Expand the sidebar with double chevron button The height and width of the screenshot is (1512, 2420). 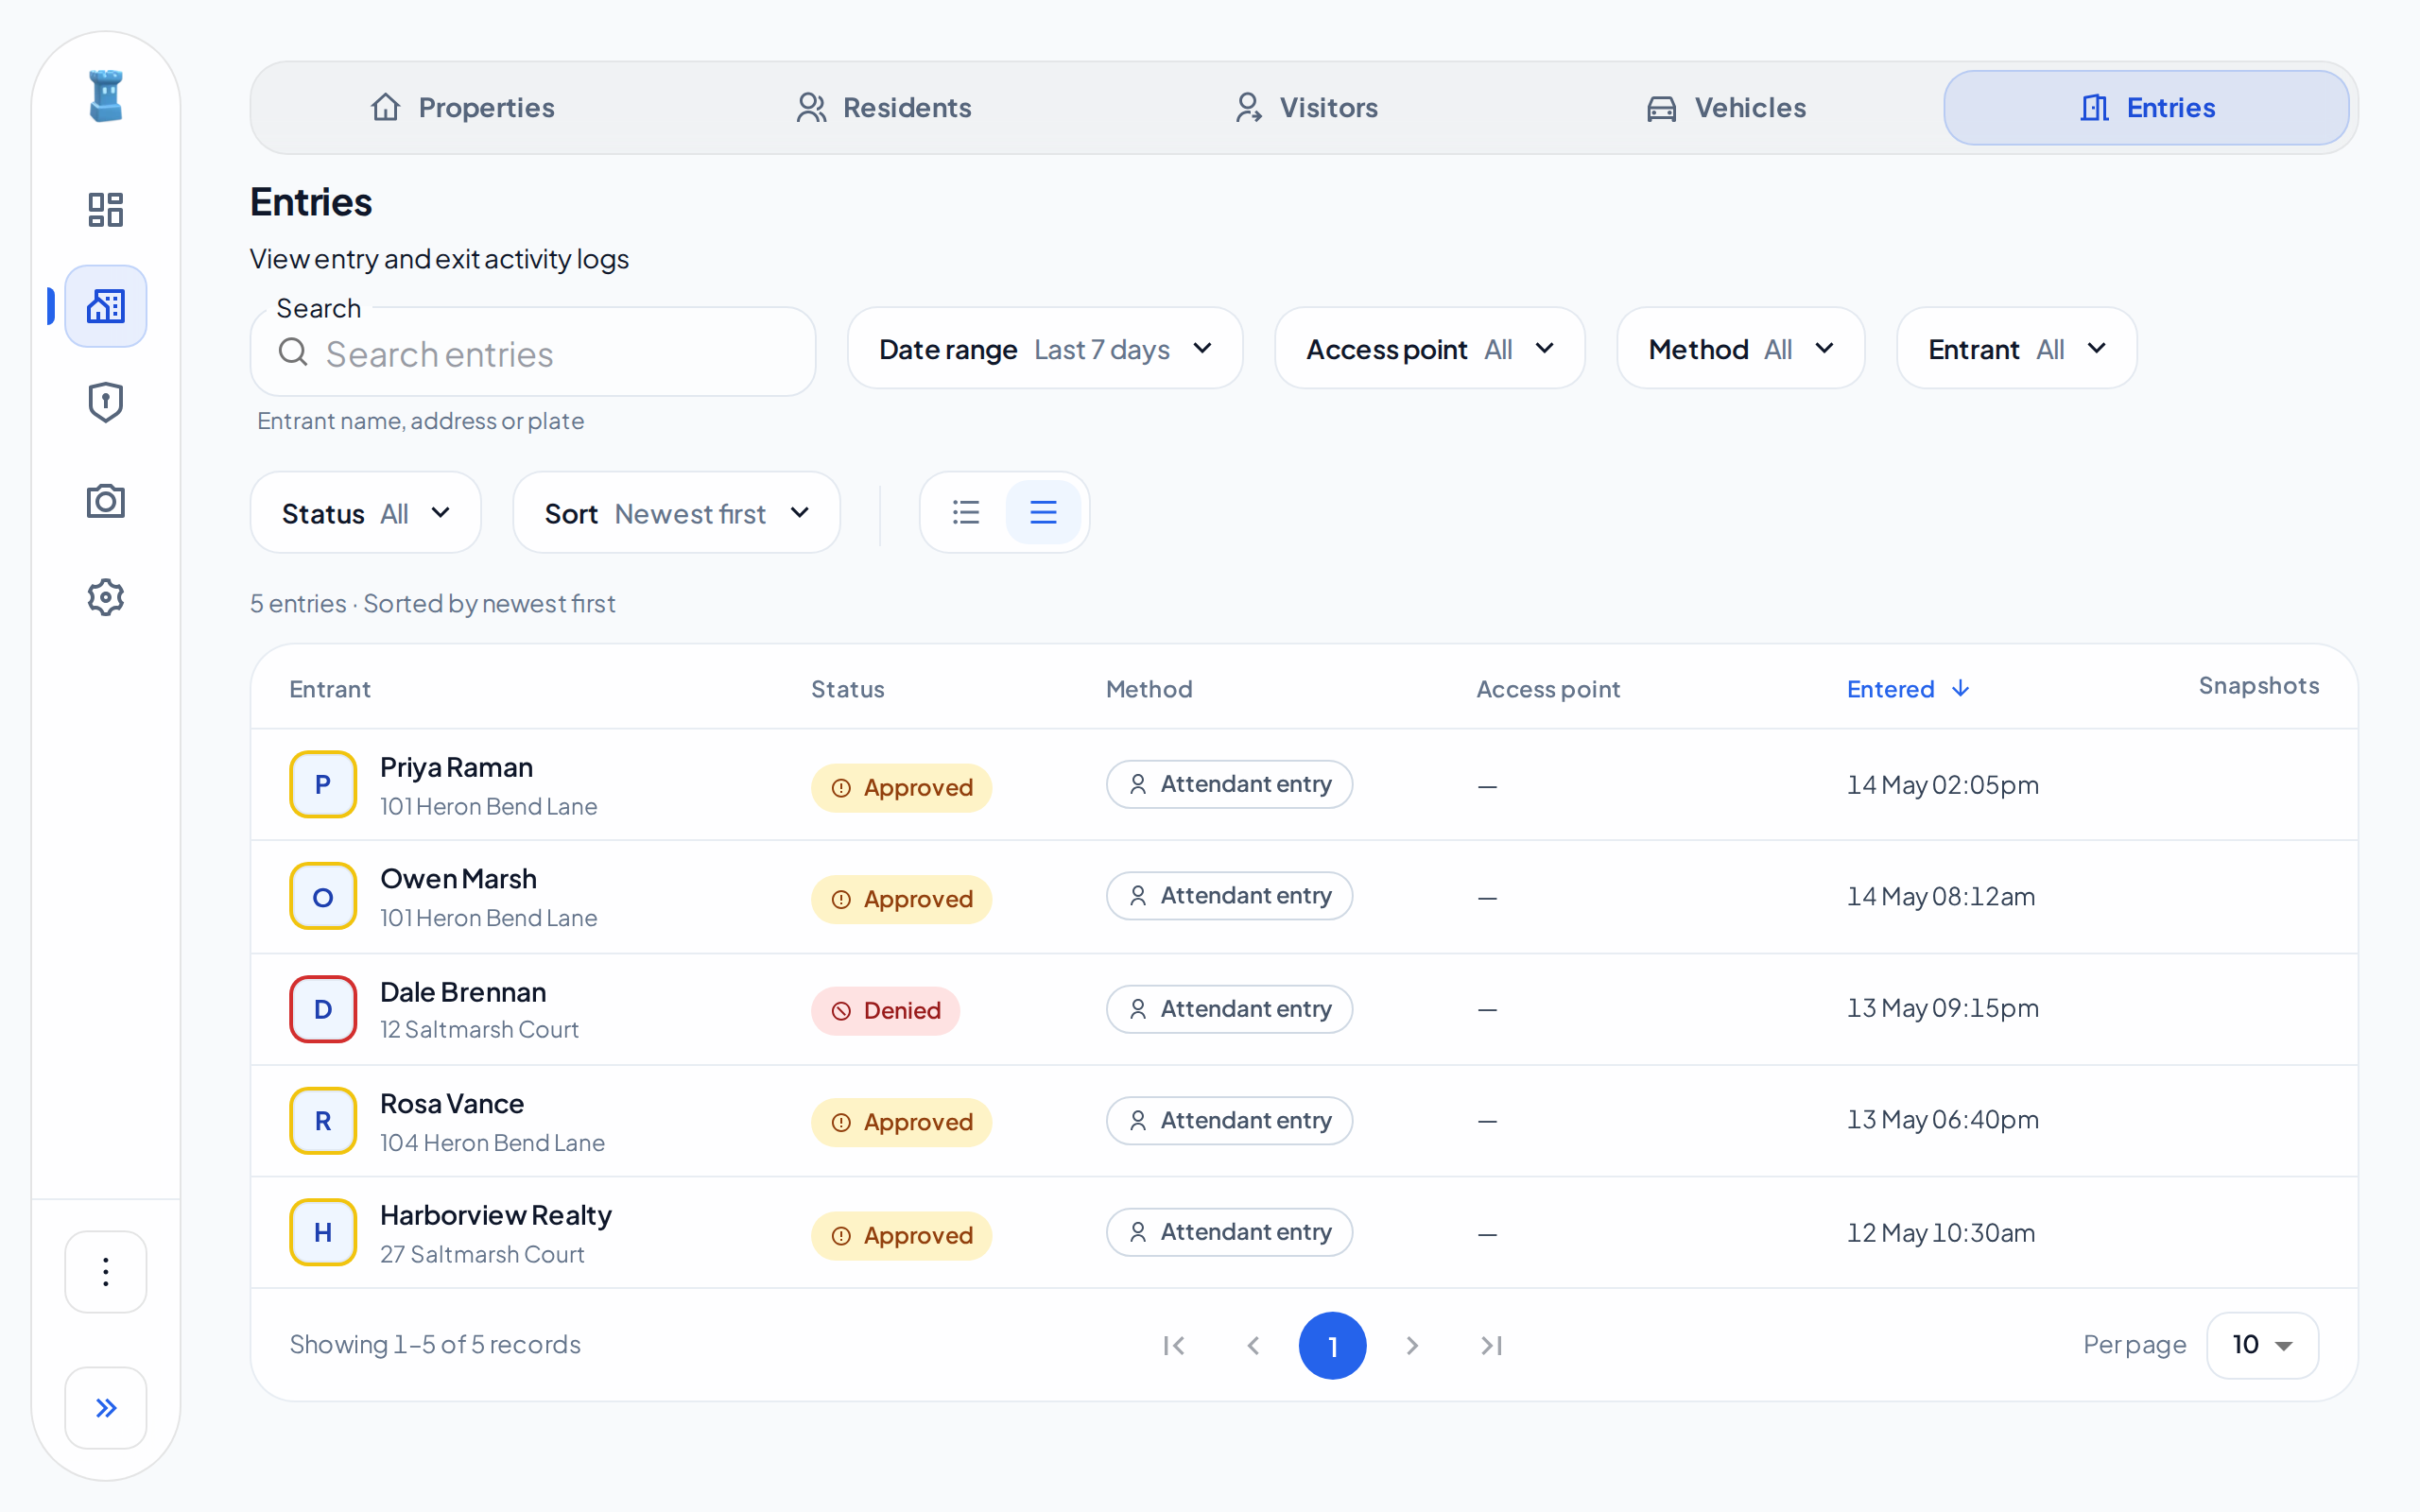click(x=106, y=1407)
